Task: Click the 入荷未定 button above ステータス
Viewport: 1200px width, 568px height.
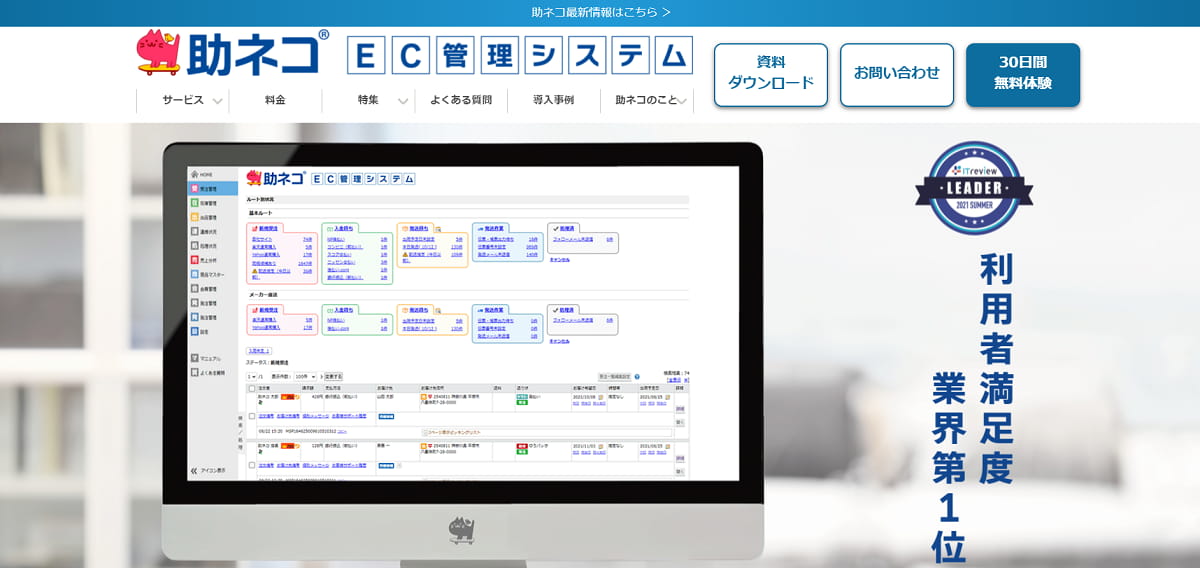Action: pyautogui.click(x=258, y=351)
